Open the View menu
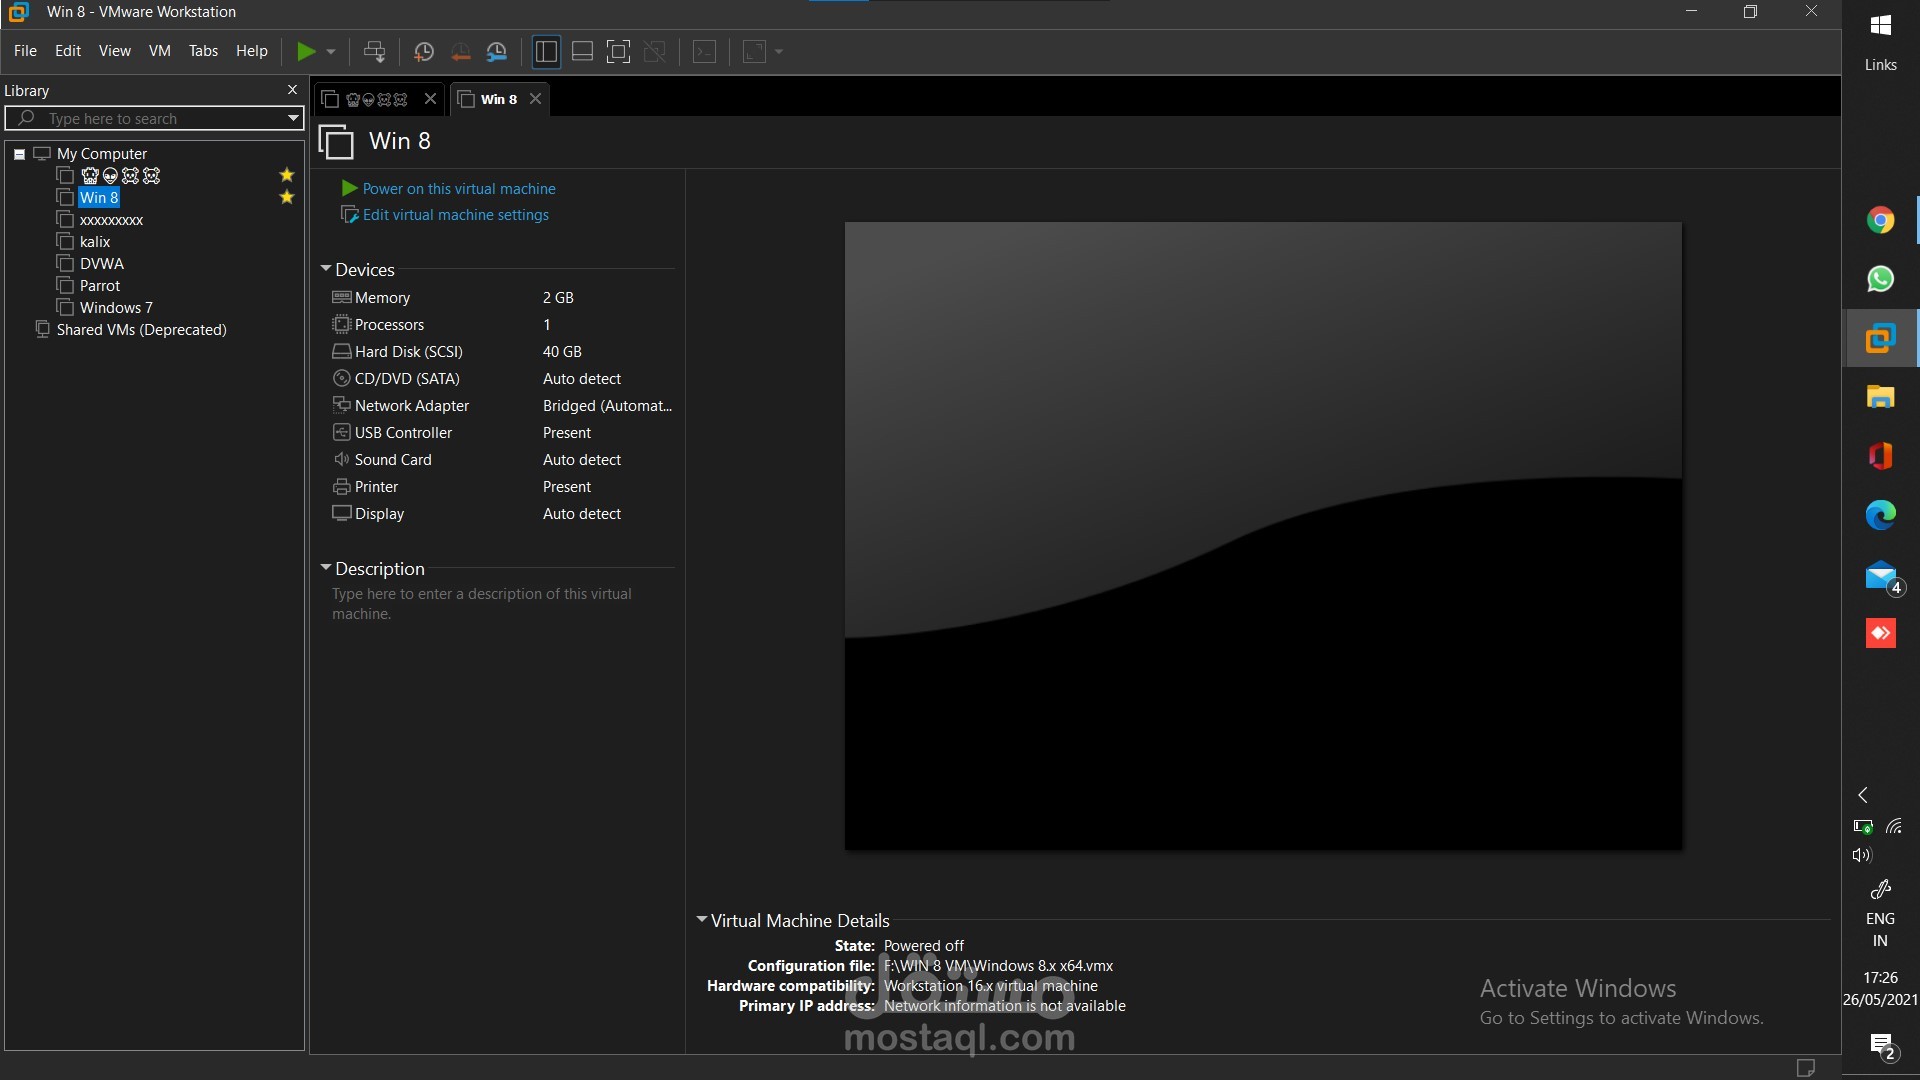 point(115,51)
